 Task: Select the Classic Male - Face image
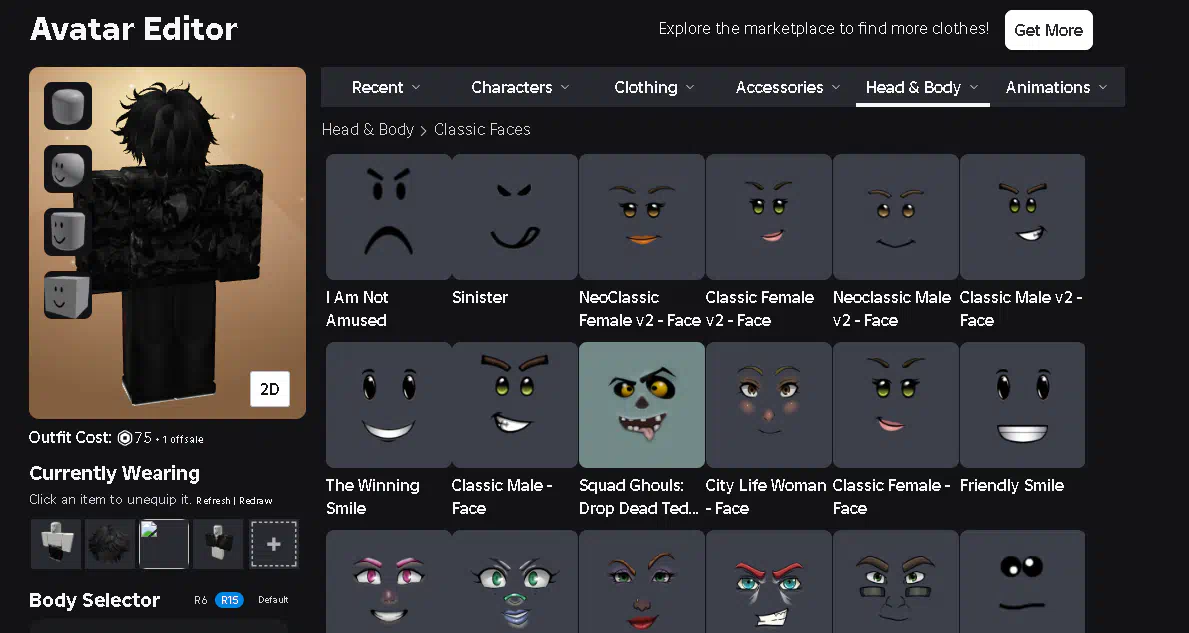516,405
